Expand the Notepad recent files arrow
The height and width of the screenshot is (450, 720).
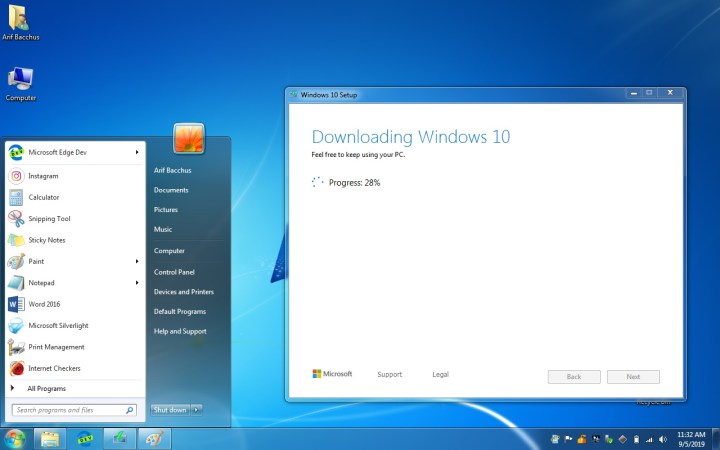tap(137, 283)
